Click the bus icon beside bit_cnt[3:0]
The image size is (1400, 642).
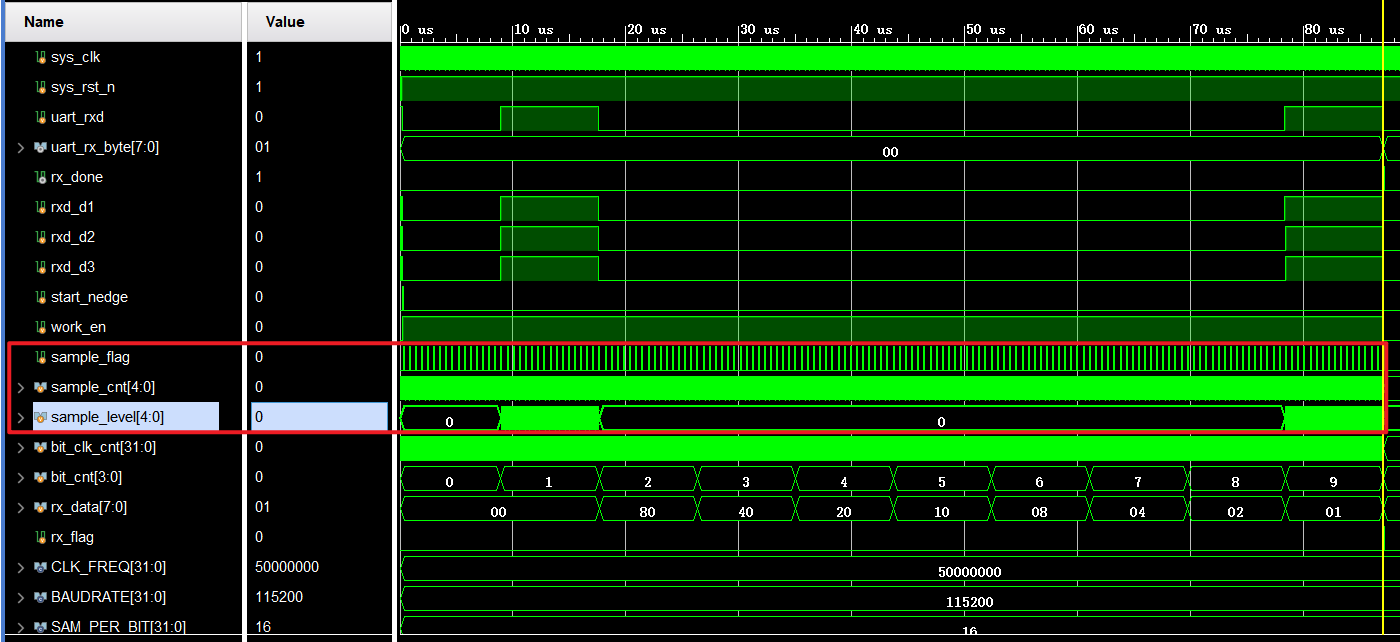click(41, 477)
